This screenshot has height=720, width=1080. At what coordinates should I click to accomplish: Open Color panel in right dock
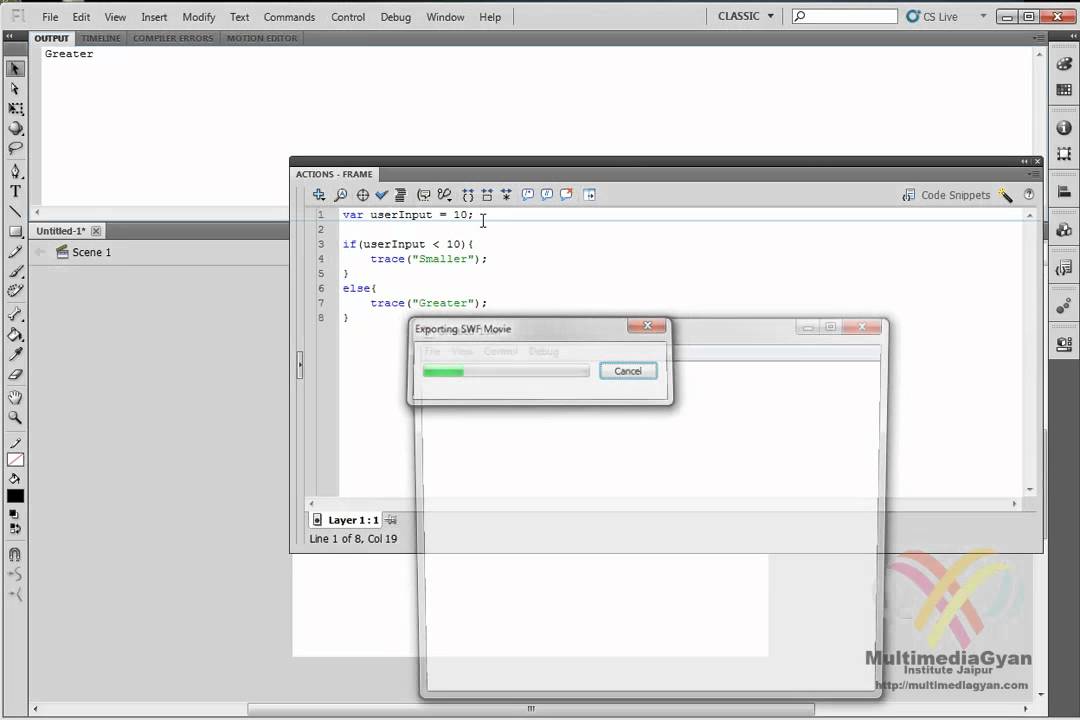coord(1064,64)
